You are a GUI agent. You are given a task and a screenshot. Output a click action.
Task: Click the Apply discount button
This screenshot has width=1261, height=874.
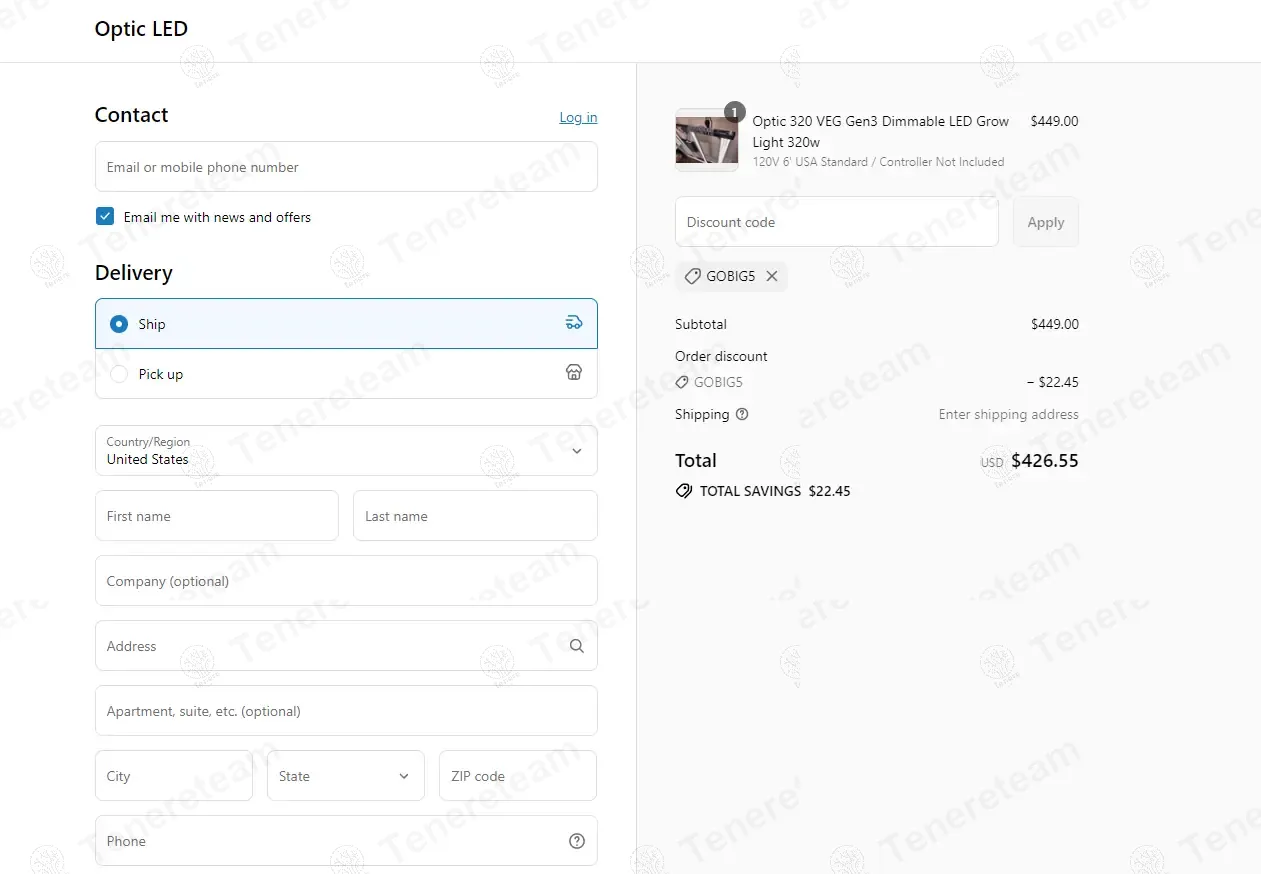click(1046, 222)
